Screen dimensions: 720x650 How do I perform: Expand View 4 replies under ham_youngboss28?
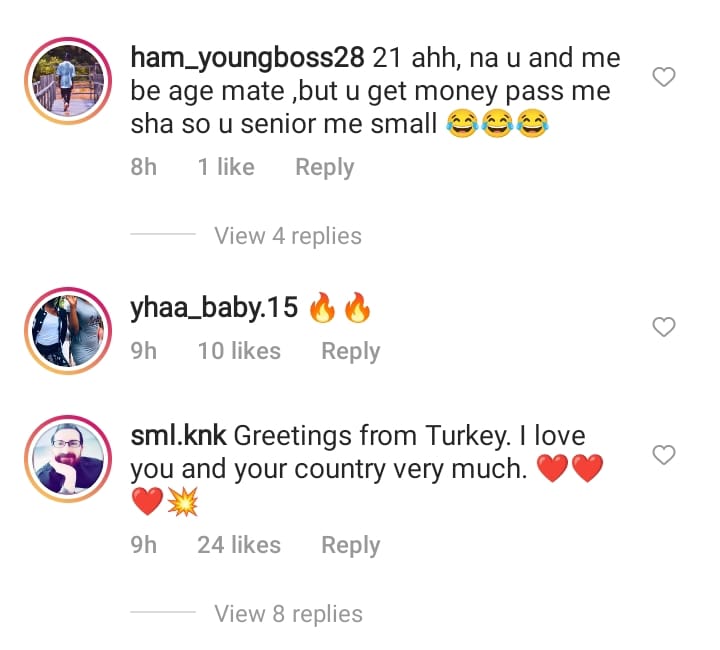pyautogui.click(x=288, y=236)
